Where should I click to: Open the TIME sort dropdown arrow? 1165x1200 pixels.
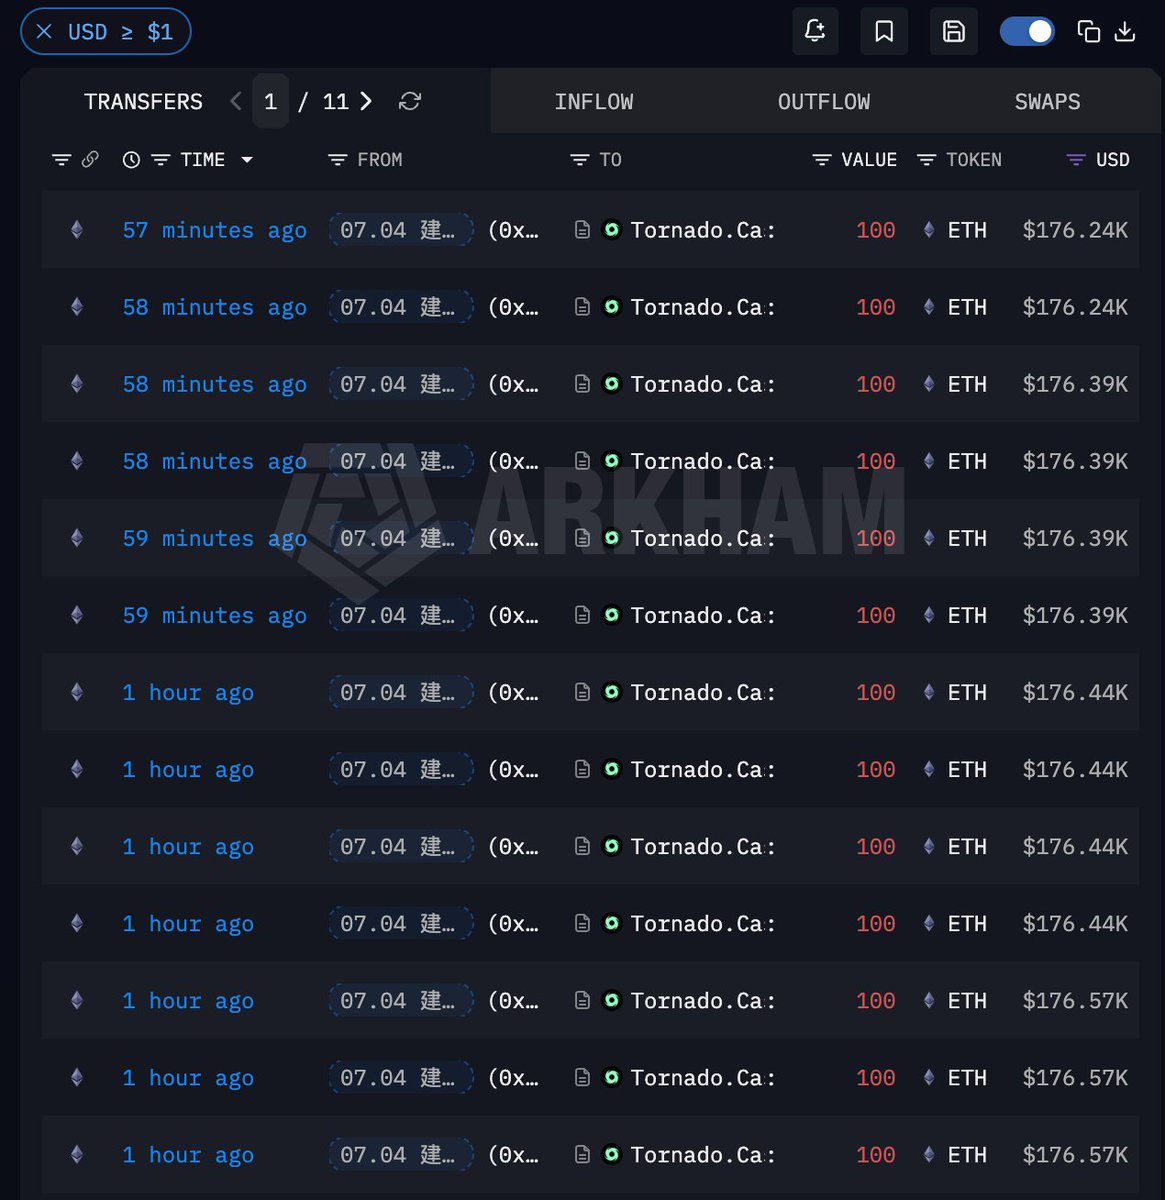[247, 160]
